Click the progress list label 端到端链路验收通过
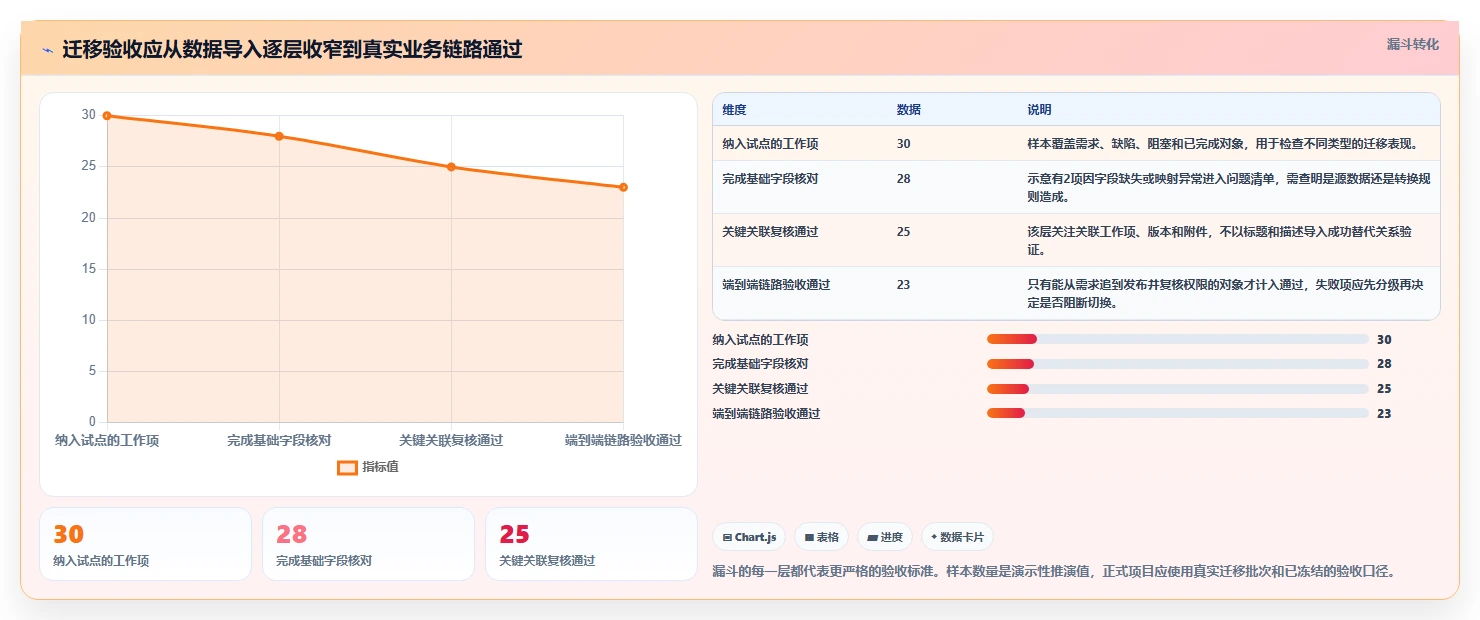This screenshot has height=620, width=1480. tap(766, 414)
